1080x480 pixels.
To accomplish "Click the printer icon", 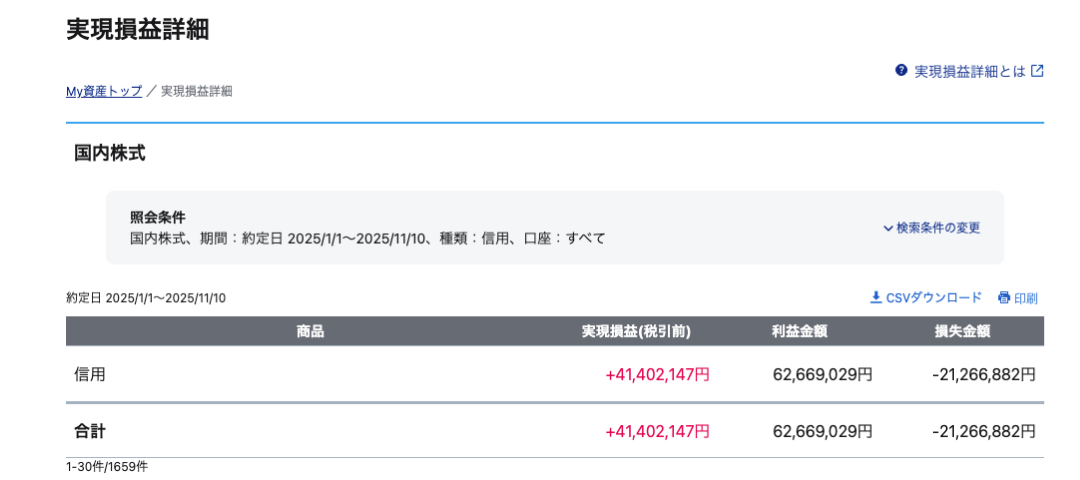I will pyautogui.click(x=1004, y=298).
